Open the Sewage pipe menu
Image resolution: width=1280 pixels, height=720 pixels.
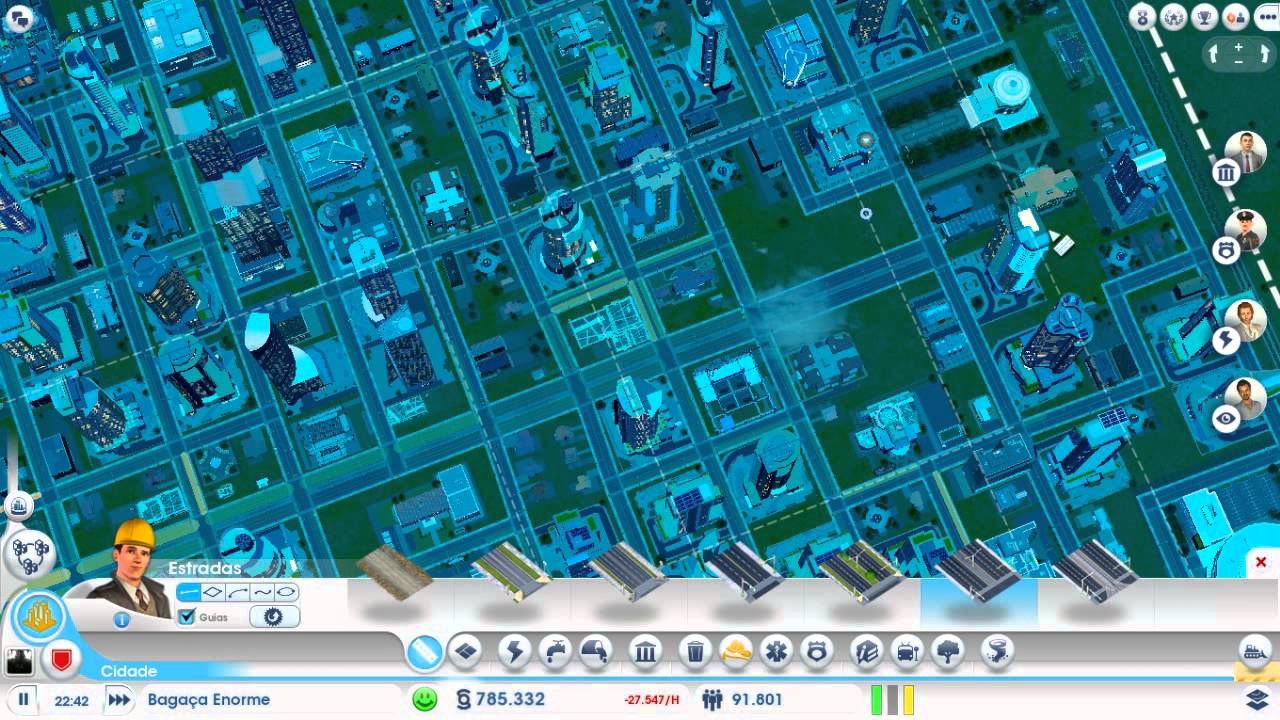[596, 652]
